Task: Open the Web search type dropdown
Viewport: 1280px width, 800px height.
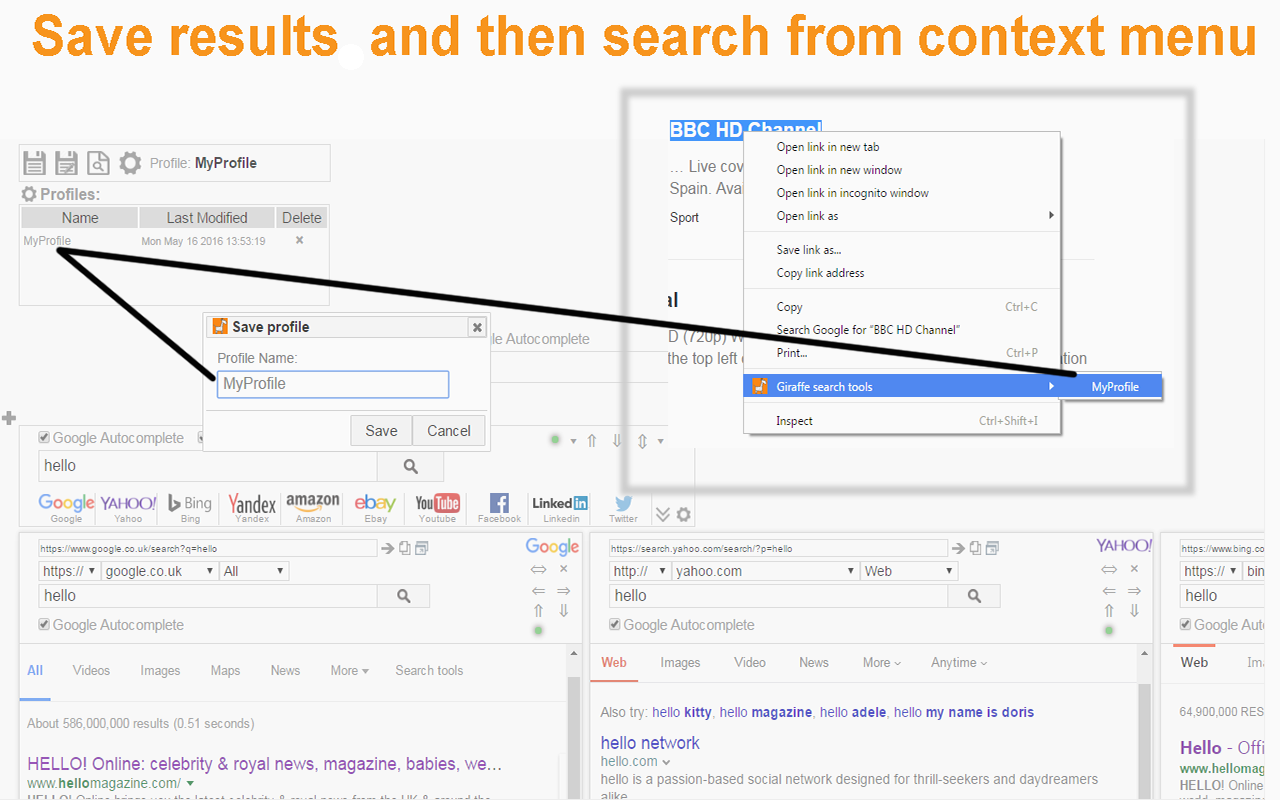Action: click(x=909, y=571)
